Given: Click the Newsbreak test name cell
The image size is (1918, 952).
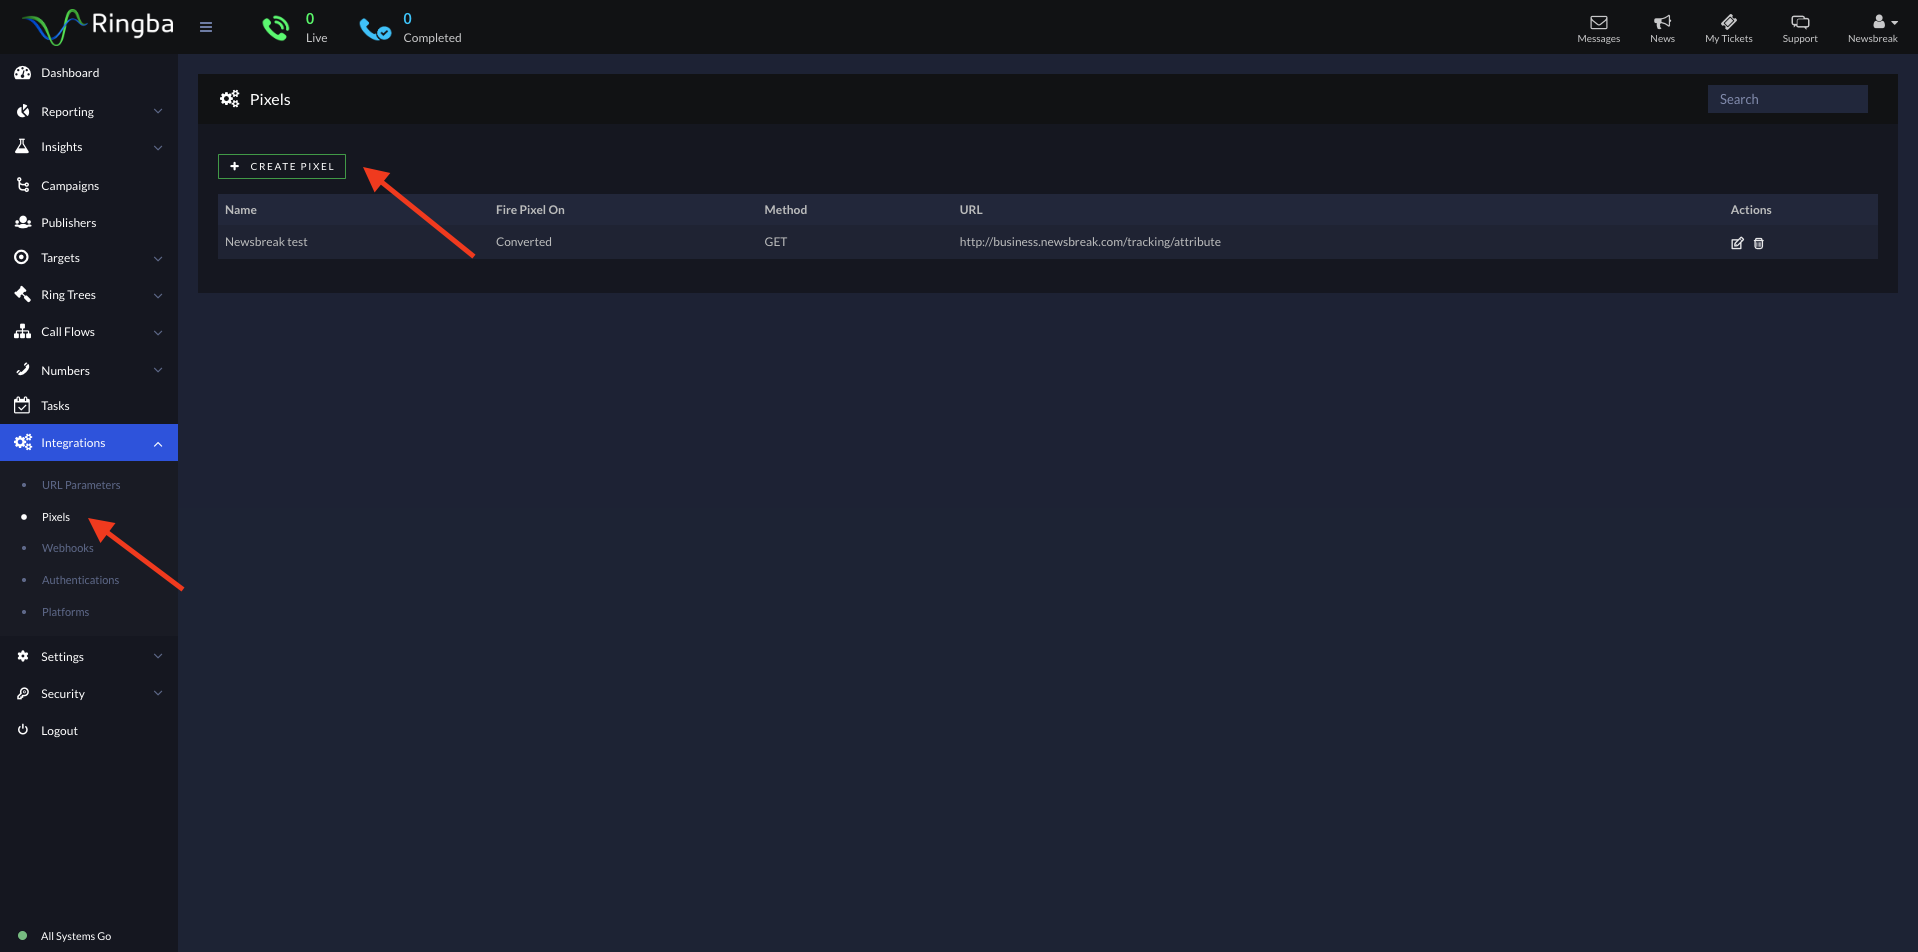Looking at the screenshot, I should (266, 242).
